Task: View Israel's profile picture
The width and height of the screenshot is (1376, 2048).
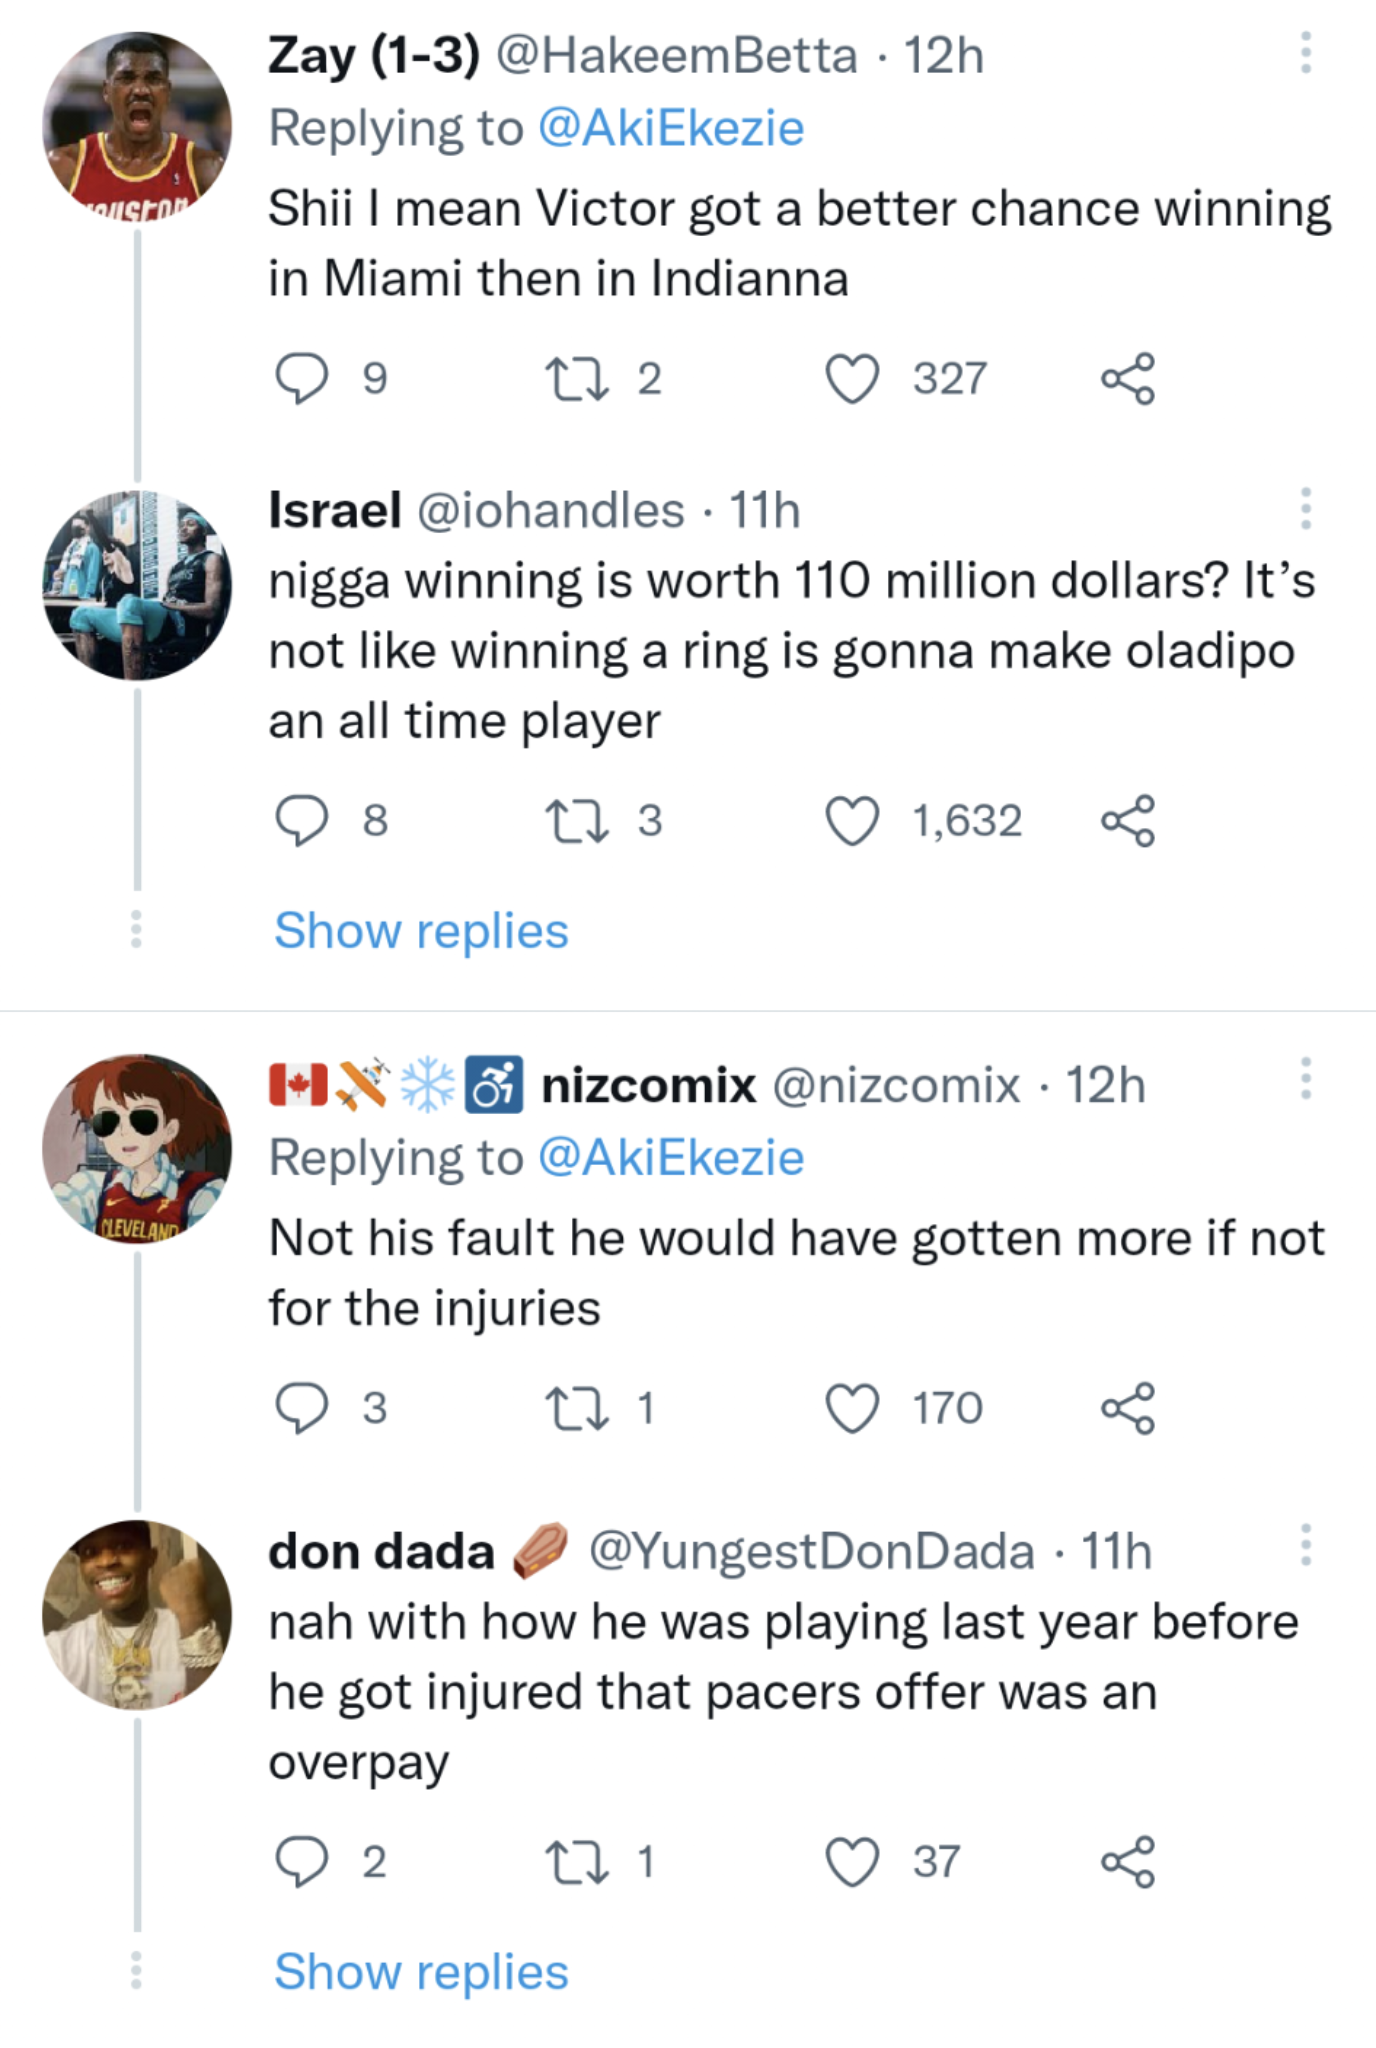Action: [x=137, y=580]
